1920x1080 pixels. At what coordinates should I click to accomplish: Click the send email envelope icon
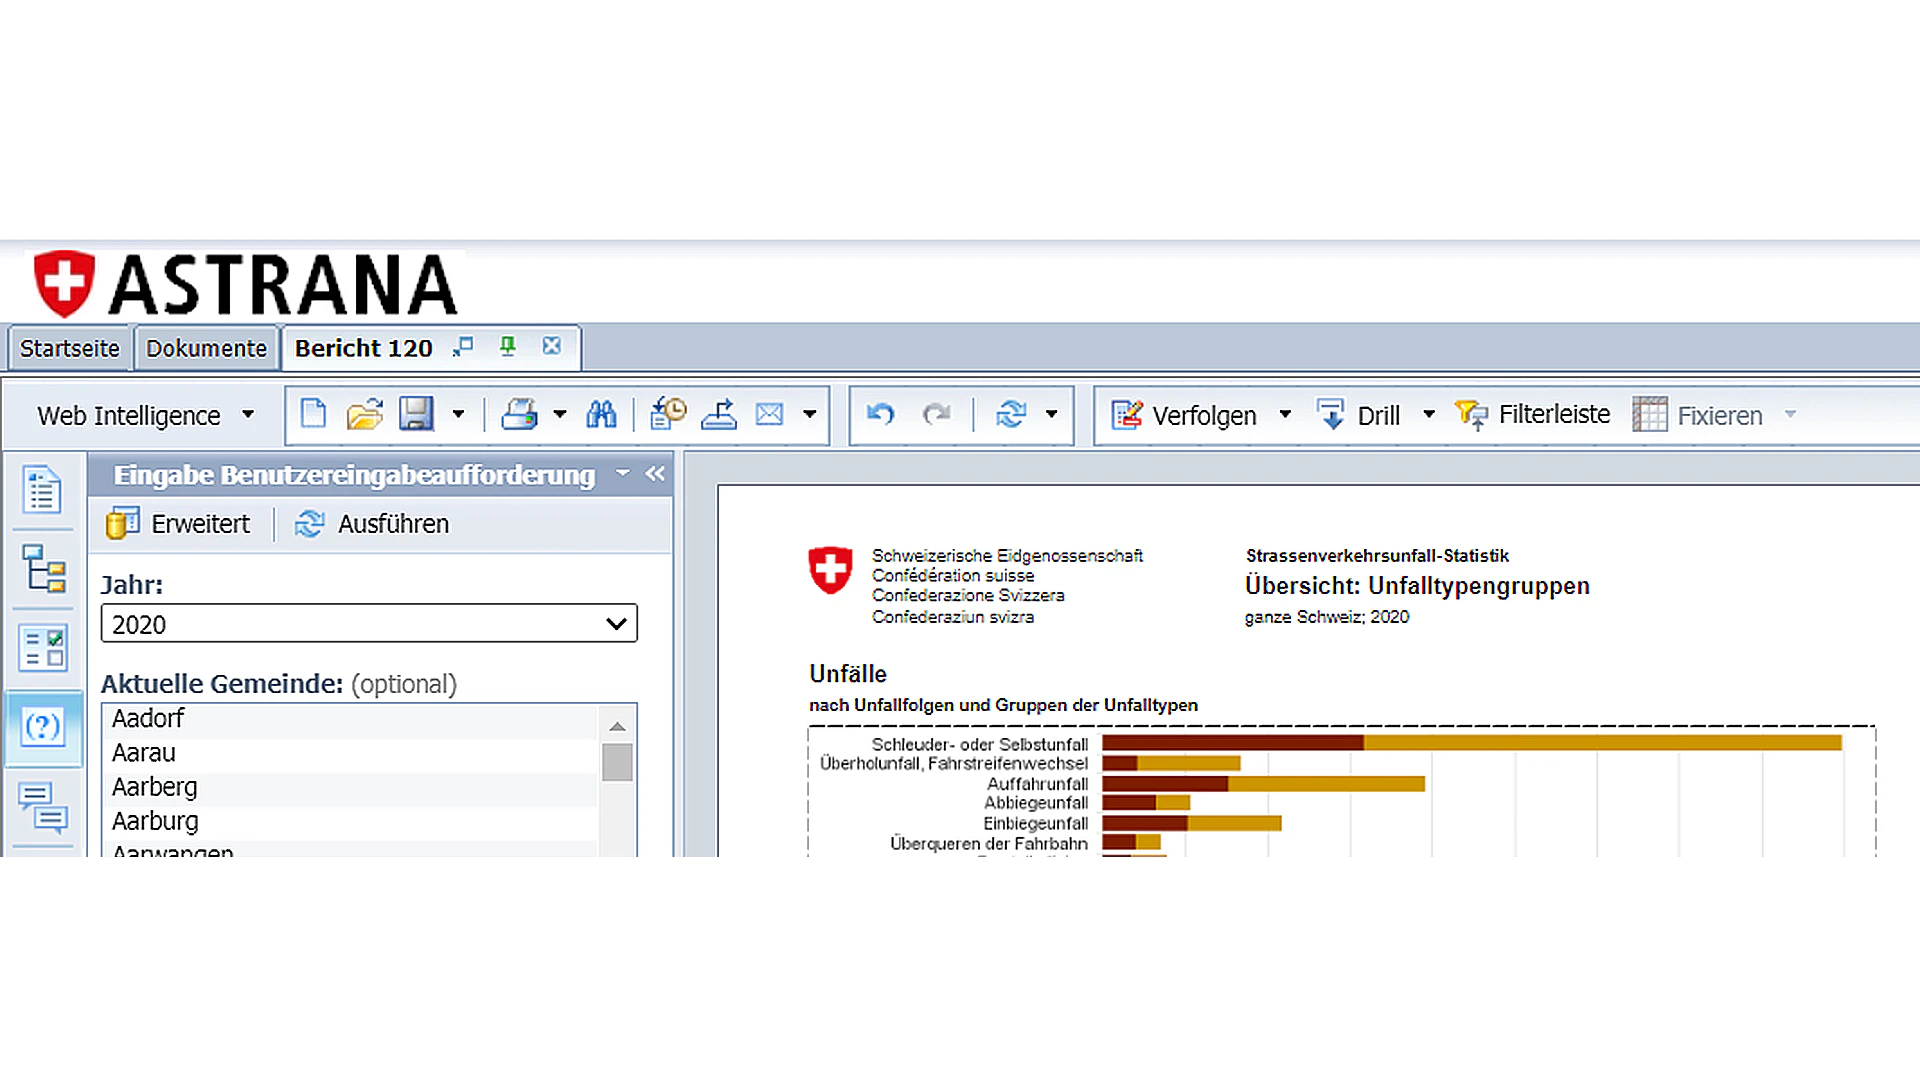pos(769,414)
